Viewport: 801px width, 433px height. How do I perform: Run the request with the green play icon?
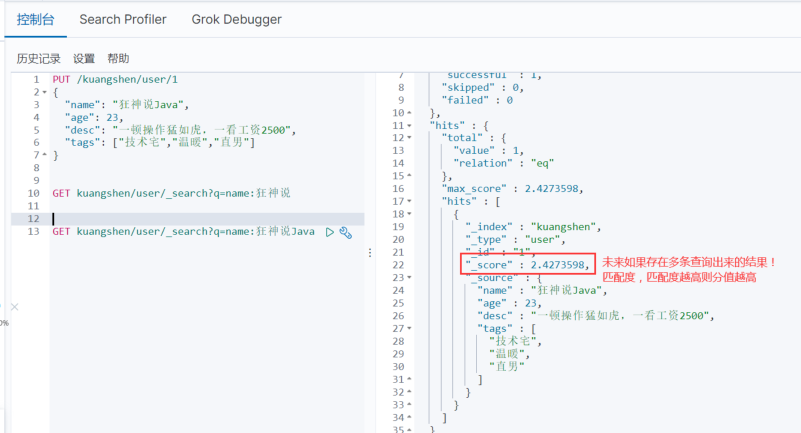coord(330,232)
